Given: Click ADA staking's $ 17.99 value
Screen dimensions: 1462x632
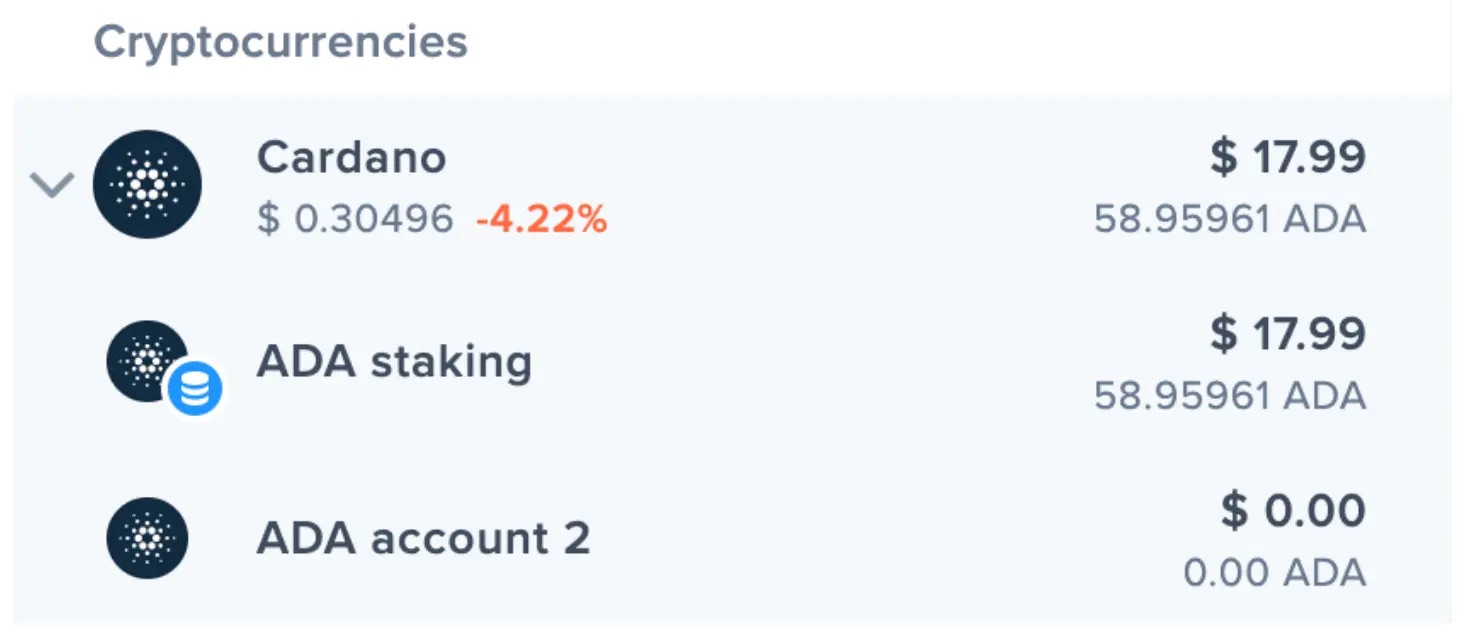Looking at the screenshot, I should coord(1288,333).
